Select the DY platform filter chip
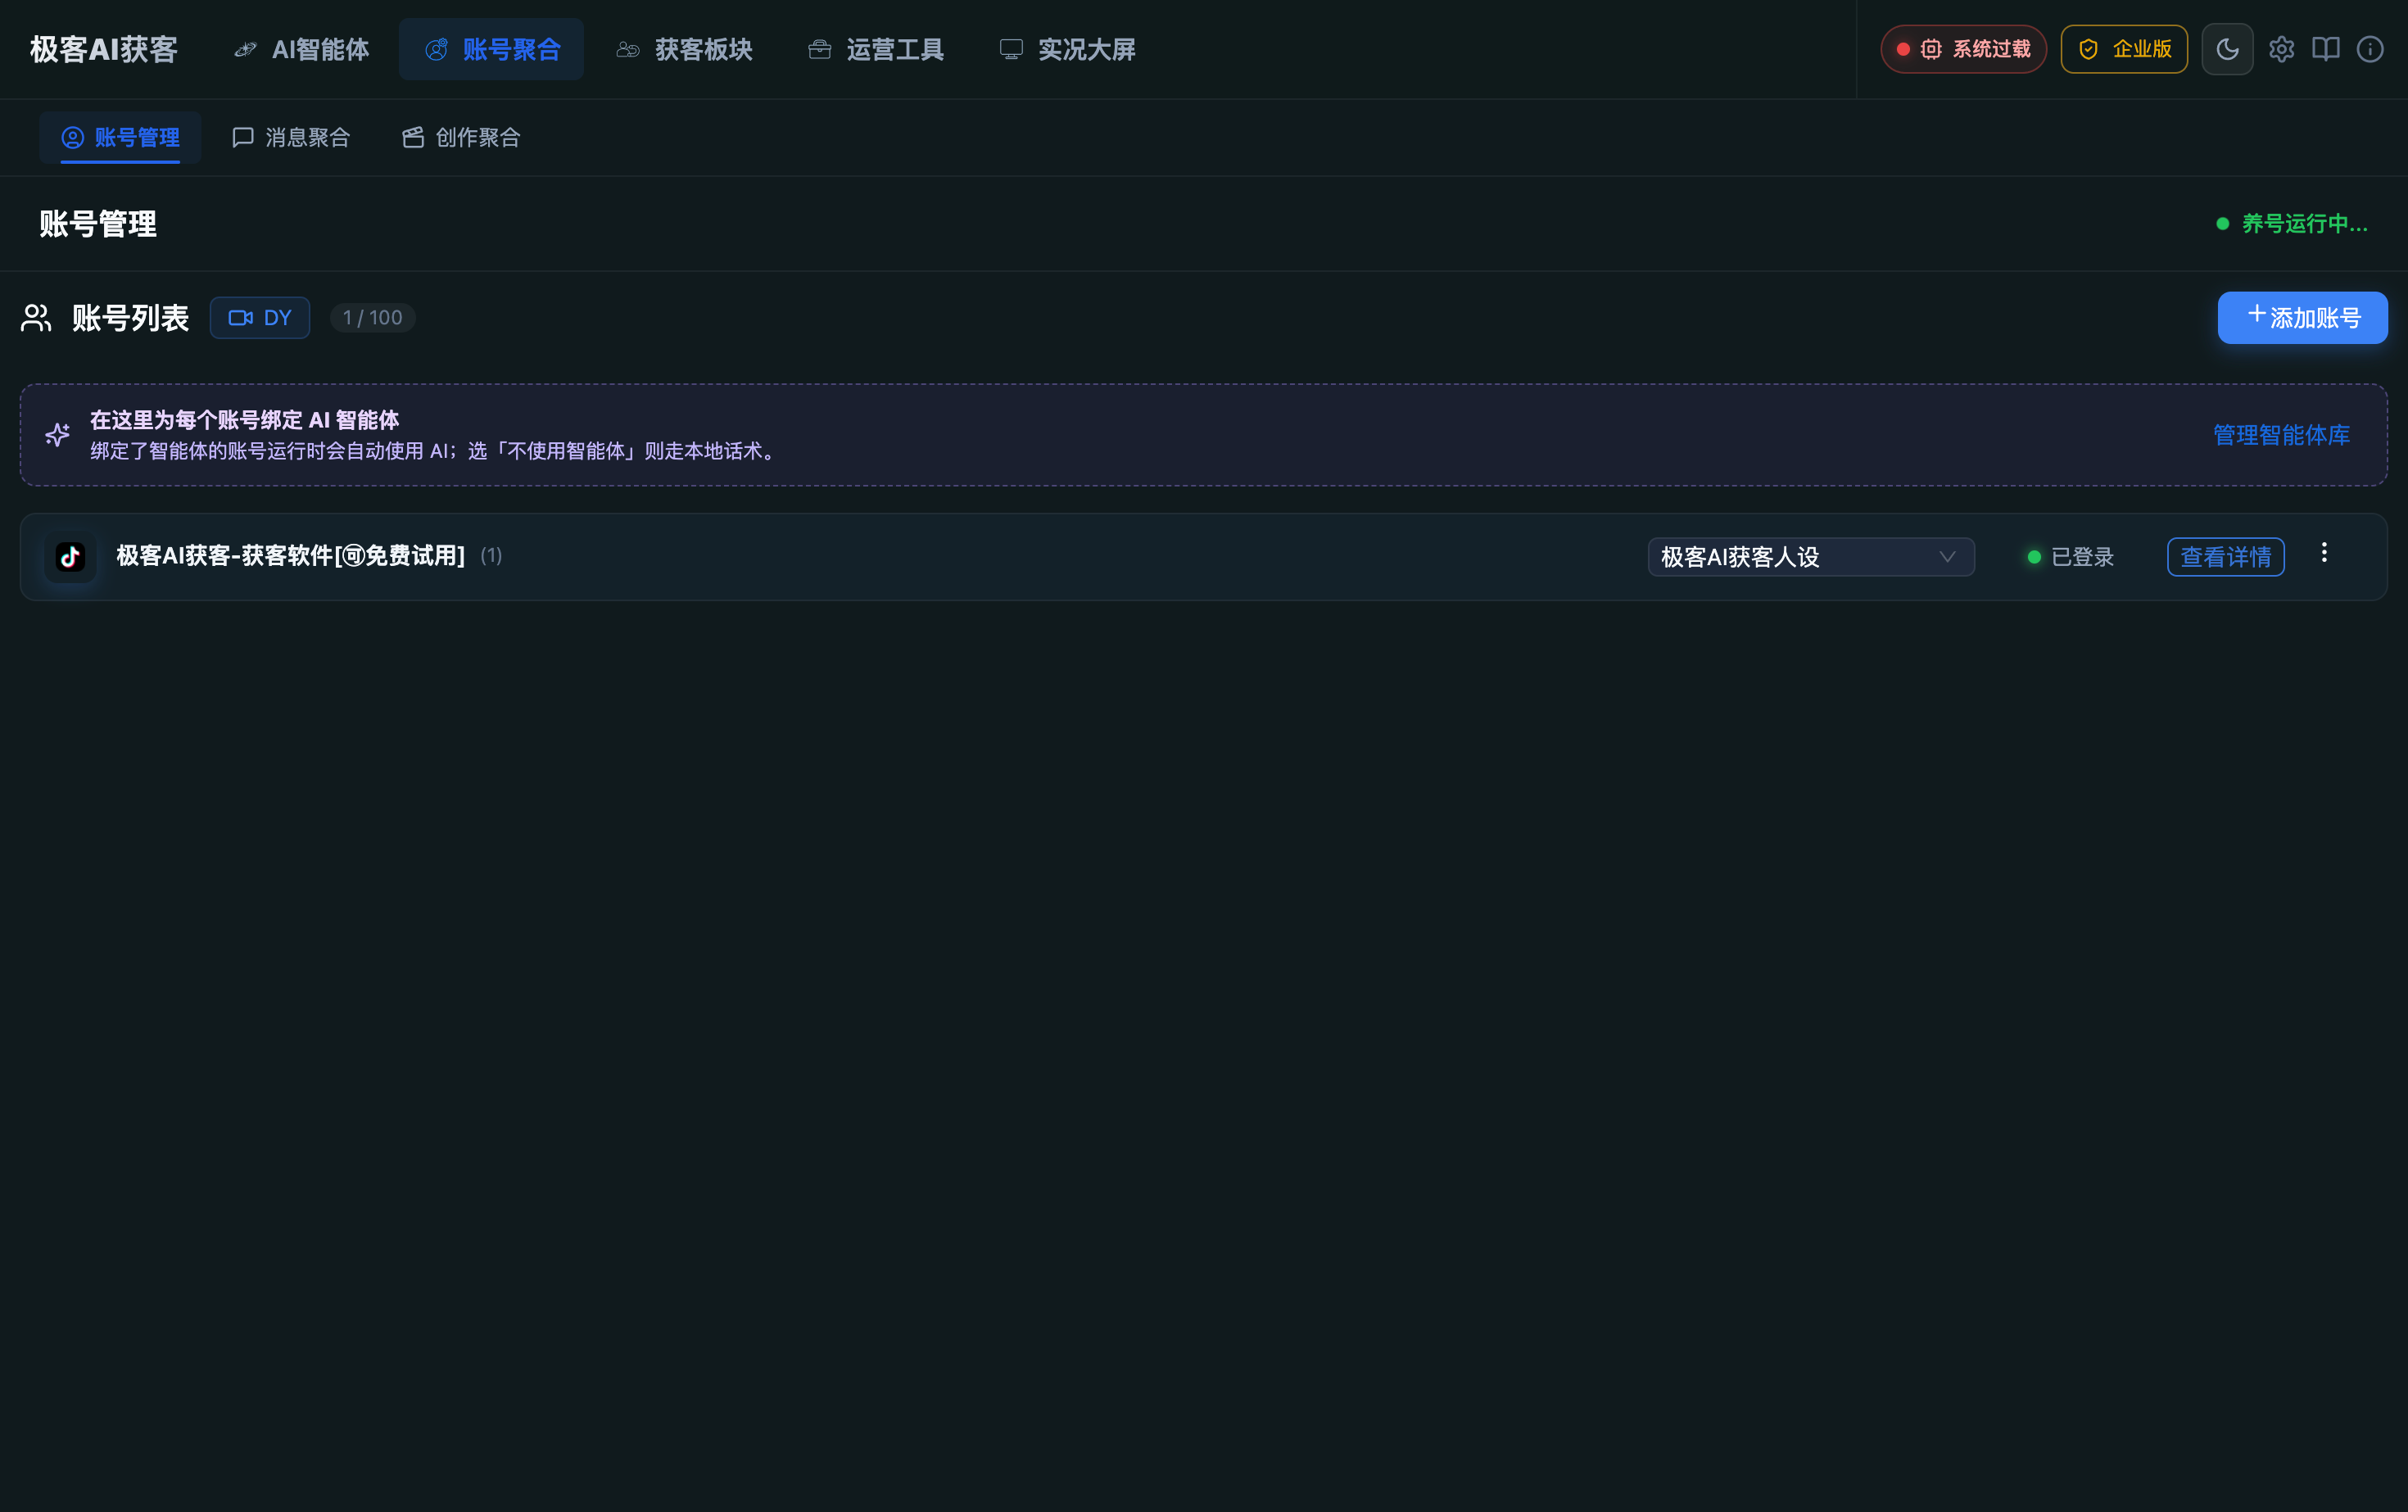Image resolution: width=2408 pixels, height=1512 pixels. [x=260, y=318]
